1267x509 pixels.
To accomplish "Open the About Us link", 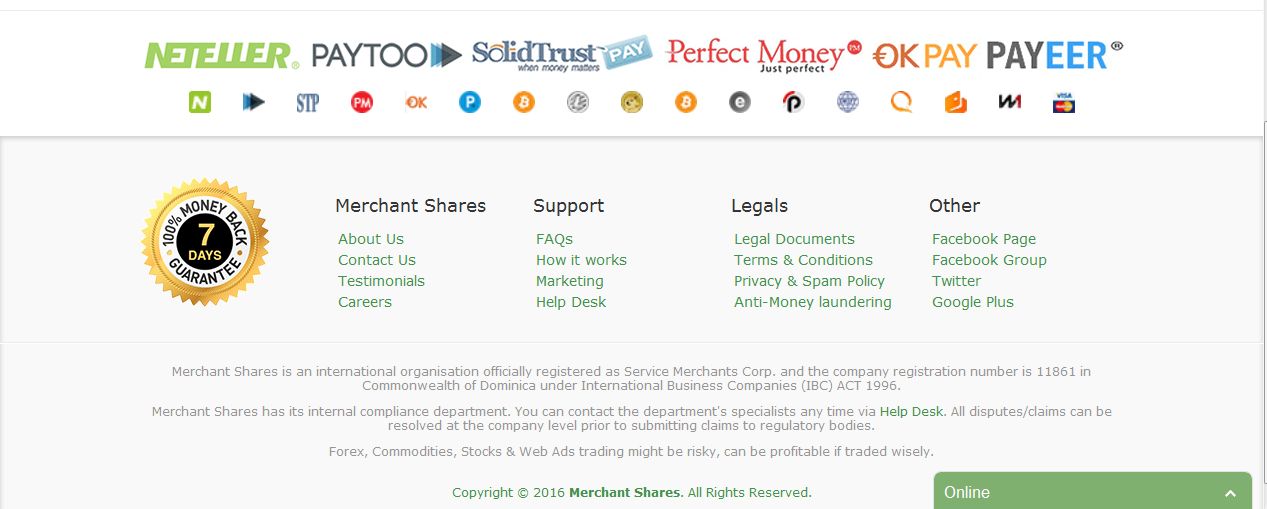I will tap(371, 239).
